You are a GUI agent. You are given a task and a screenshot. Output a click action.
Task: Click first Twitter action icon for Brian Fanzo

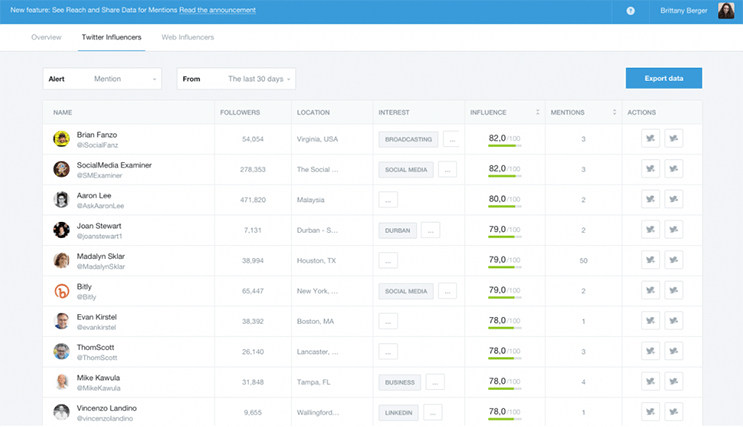pyautogui.click(x=650, y=139)
